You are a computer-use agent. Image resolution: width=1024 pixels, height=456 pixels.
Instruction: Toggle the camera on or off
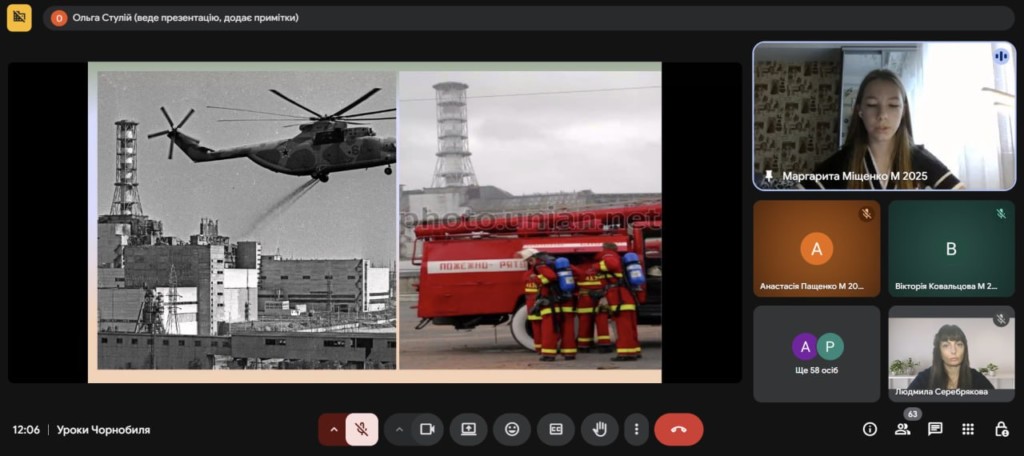coord(427,429)
